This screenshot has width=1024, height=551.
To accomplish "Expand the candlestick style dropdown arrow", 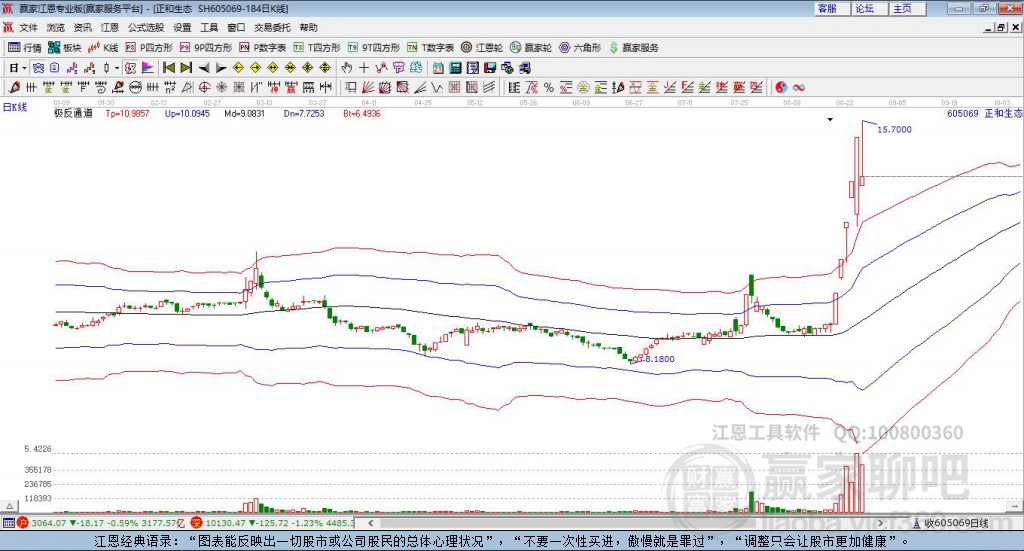I will coord(117,67).
